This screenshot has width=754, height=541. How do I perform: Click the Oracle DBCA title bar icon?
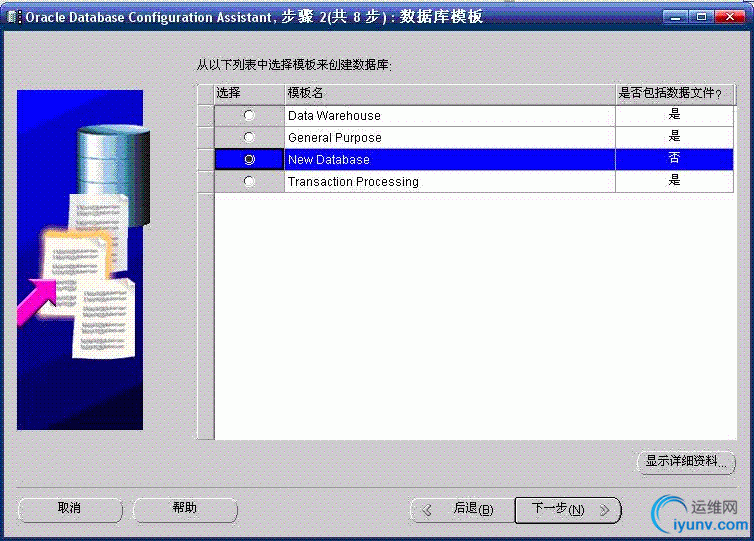click(x=14, y=17)
